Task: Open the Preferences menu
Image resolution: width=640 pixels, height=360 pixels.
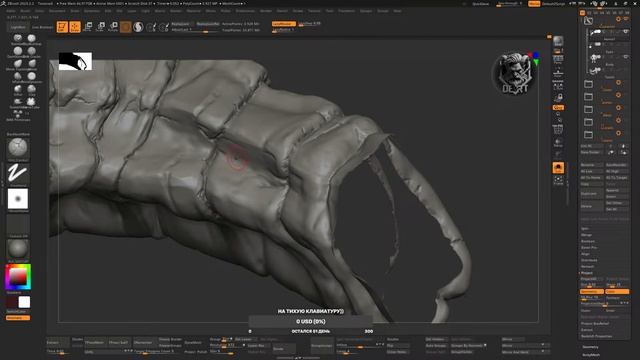Action: [245, 11]
